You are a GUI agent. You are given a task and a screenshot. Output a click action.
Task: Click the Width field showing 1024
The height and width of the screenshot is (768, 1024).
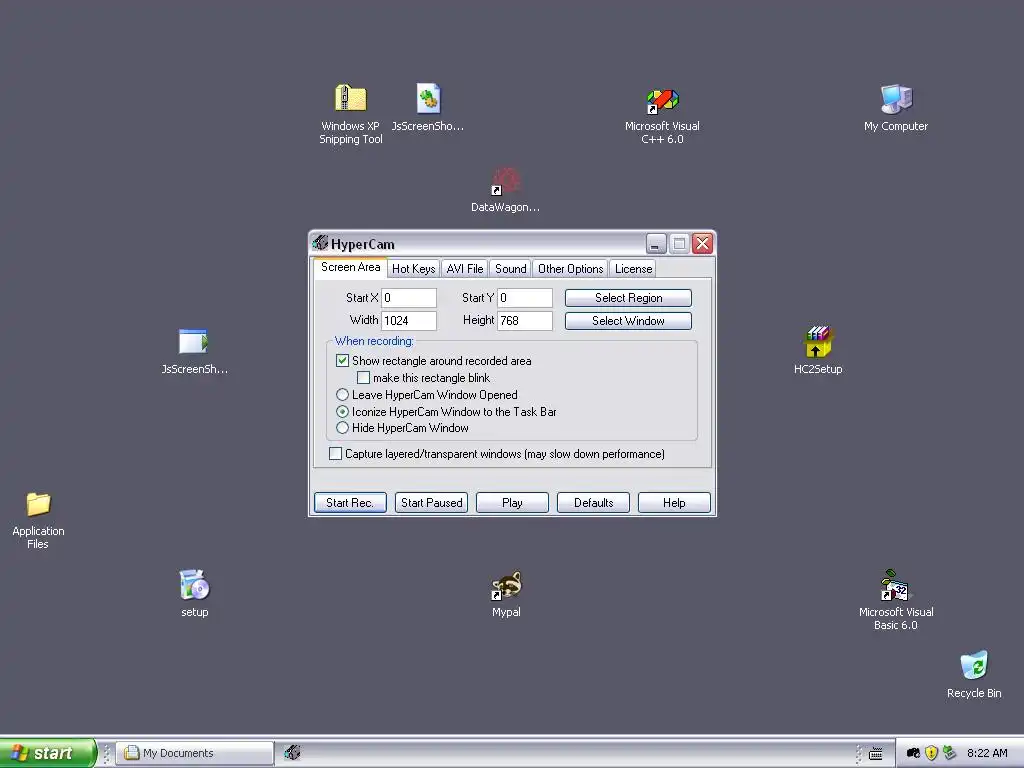click(409, 321)
